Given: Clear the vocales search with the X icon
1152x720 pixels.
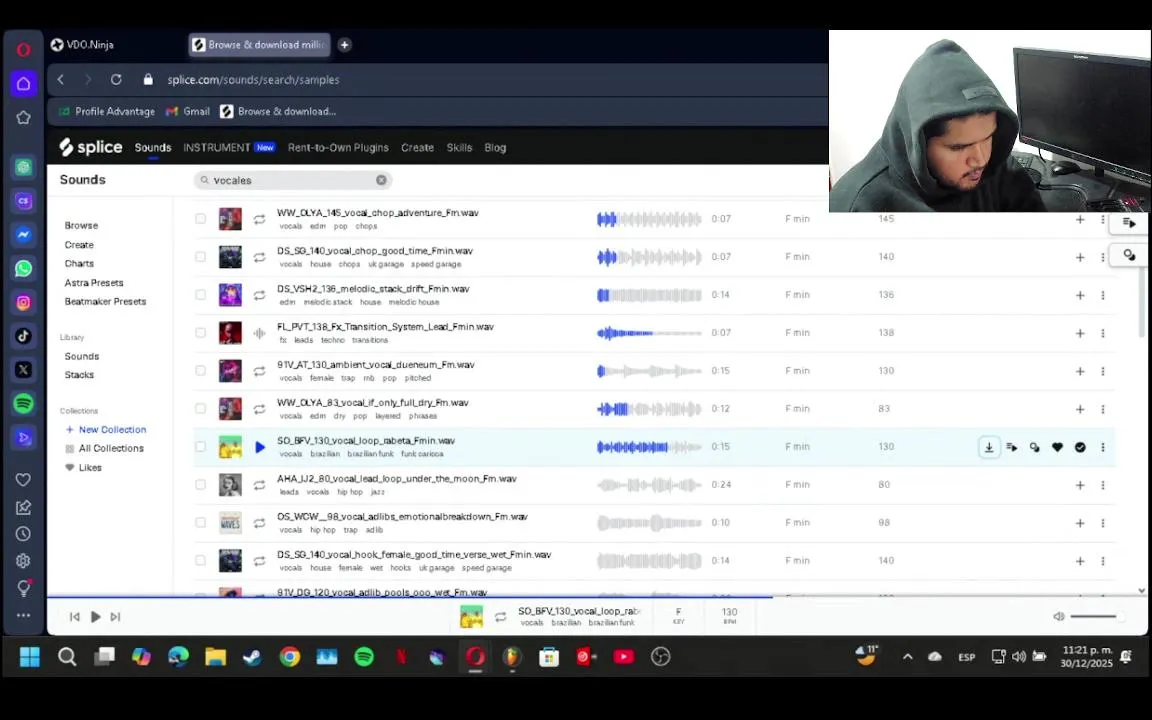Looking at the screenshot, I should (x=381, y=180).
